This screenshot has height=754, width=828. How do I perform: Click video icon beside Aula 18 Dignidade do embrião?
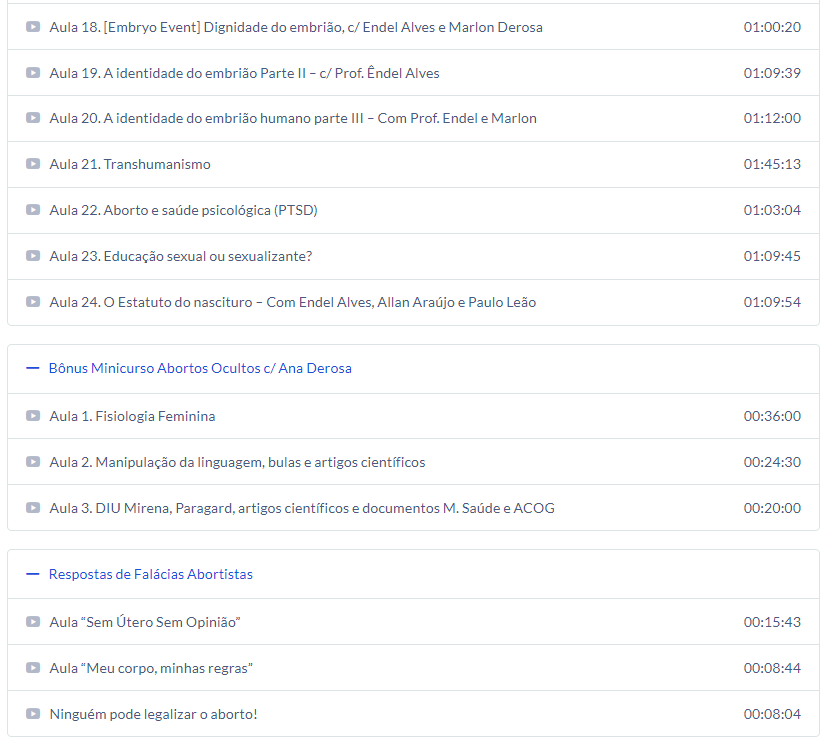pos(33,27)
